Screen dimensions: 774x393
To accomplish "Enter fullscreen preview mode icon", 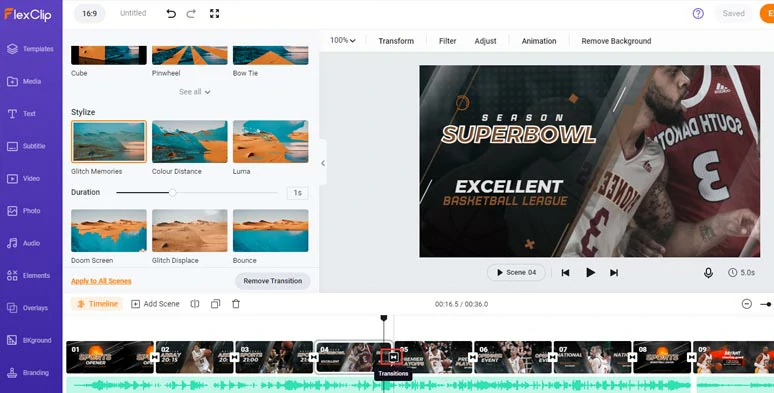I will 214,14.
